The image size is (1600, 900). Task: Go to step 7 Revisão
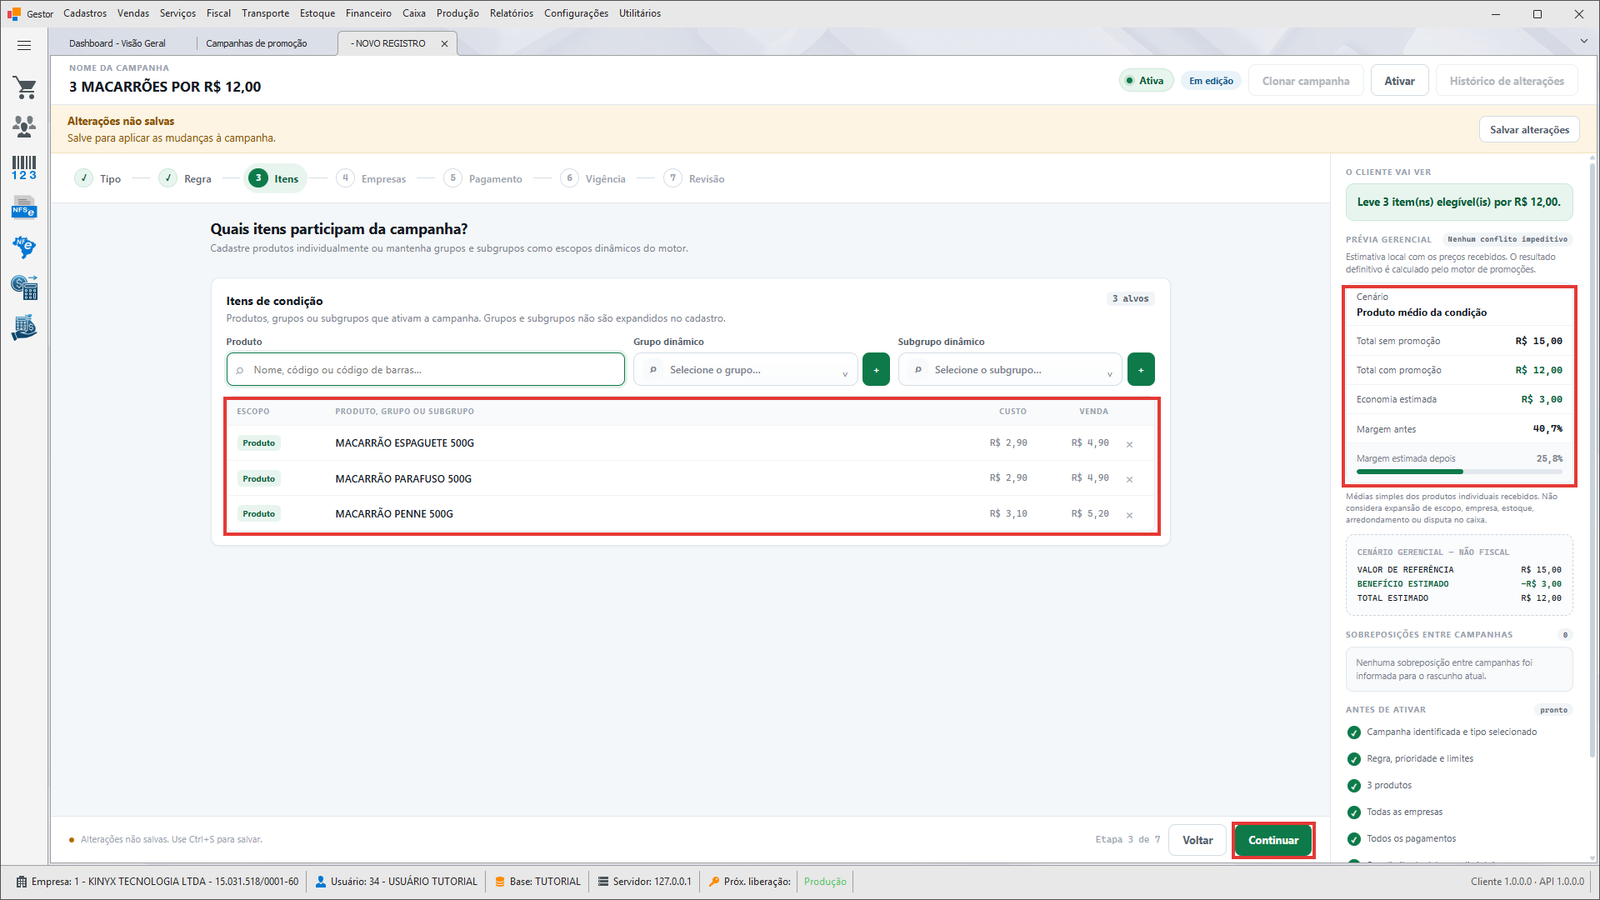click(695, 178)
